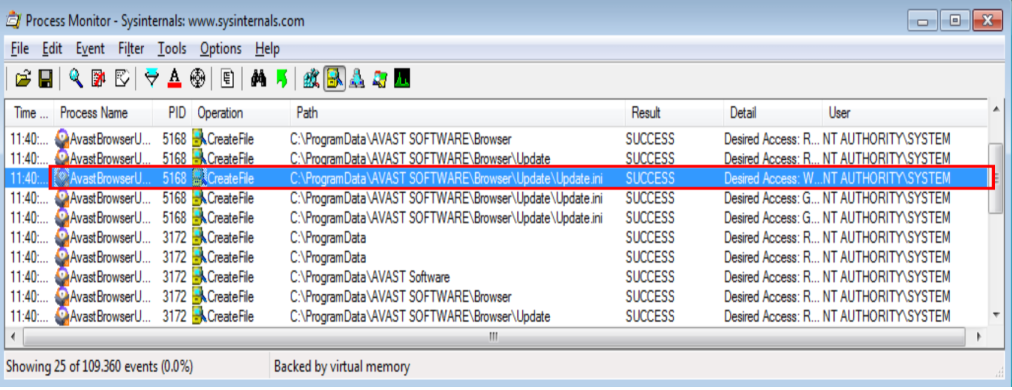1012x390 pixels.
Task: Toggle the Autoscroll toolbar icon
Action: coord(98,79)
